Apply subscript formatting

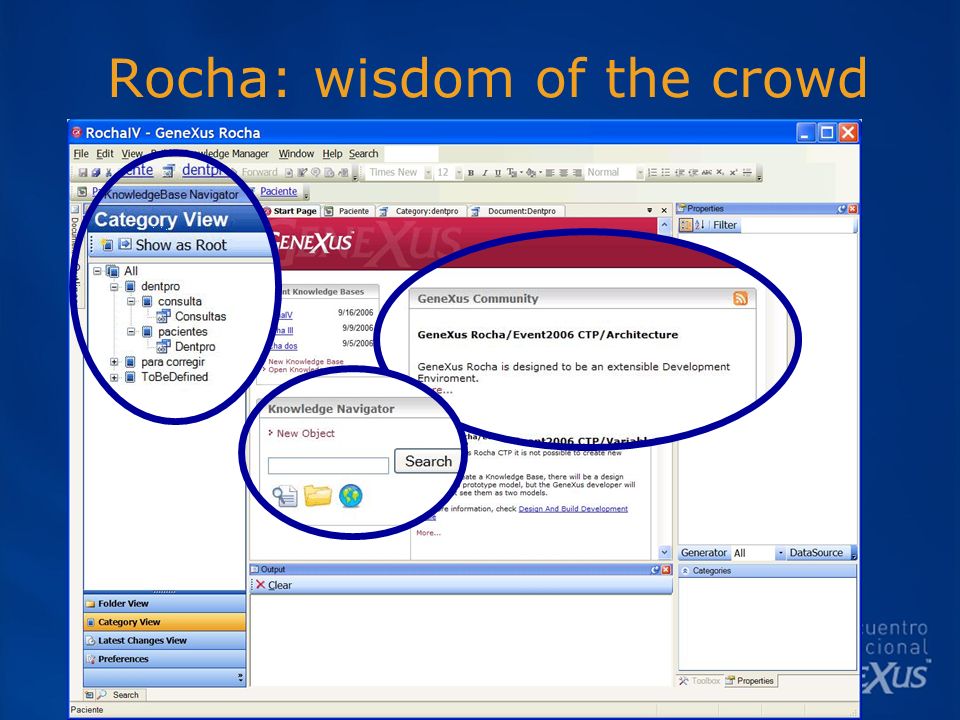tap(720, 173)
